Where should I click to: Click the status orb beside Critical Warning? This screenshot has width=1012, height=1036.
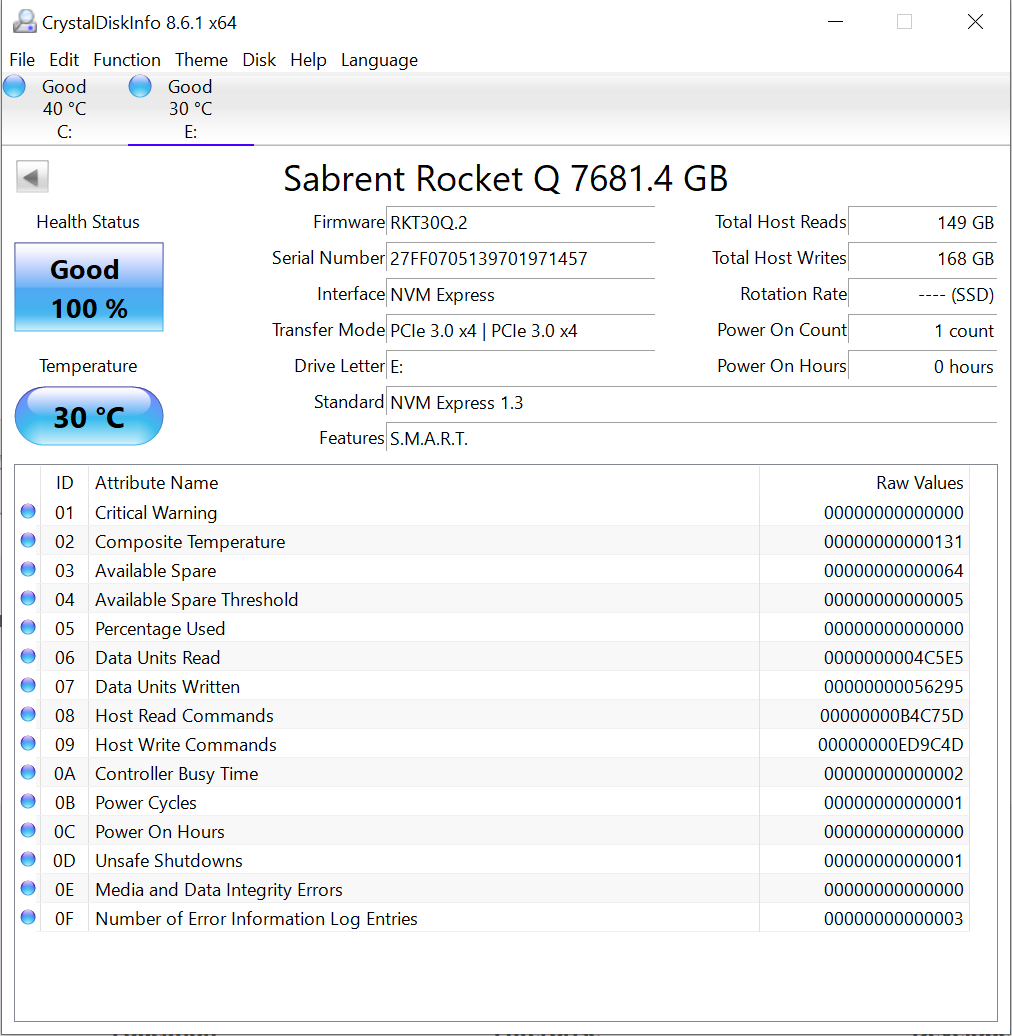[x=28, y=512]
